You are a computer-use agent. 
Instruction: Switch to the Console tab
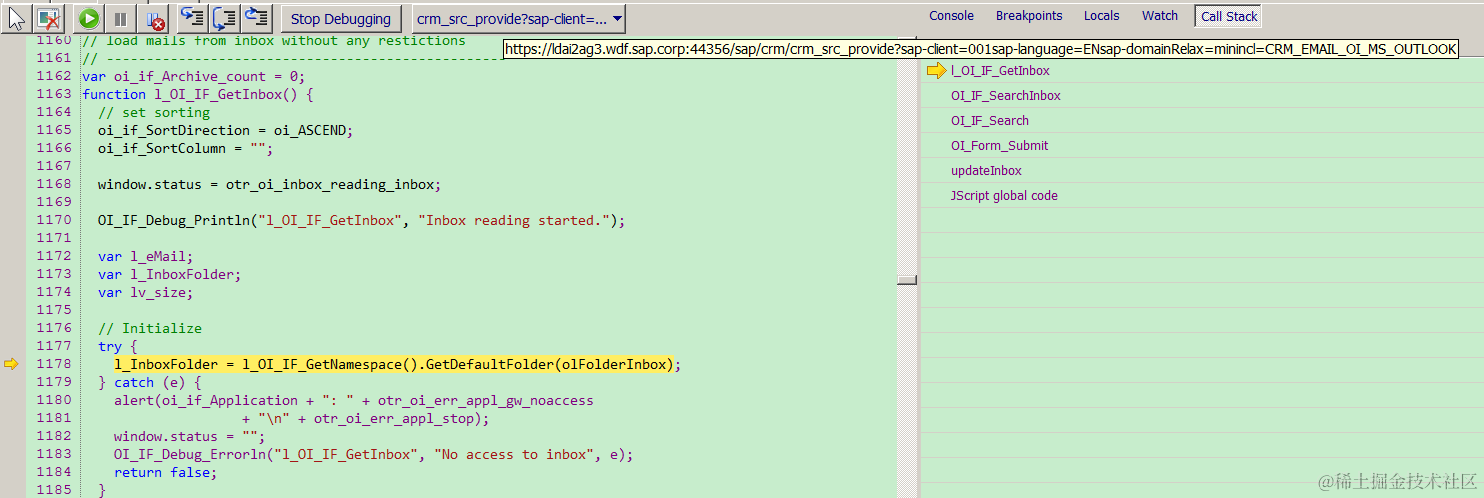pos(951,16)
